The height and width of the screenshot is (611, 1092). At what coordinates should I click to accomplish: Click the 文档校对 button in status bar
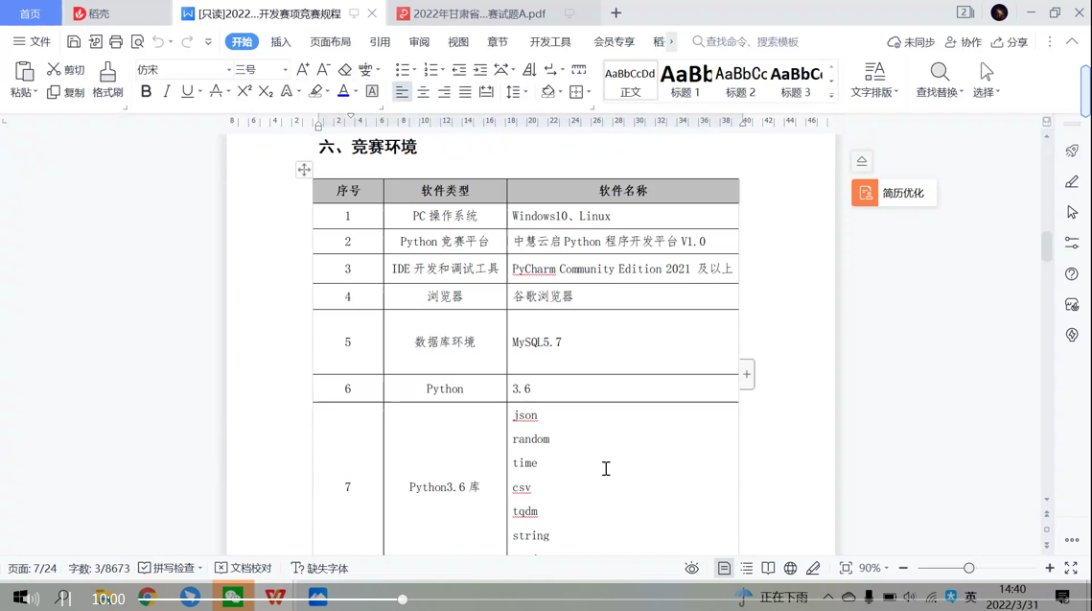tap(243, 569)
